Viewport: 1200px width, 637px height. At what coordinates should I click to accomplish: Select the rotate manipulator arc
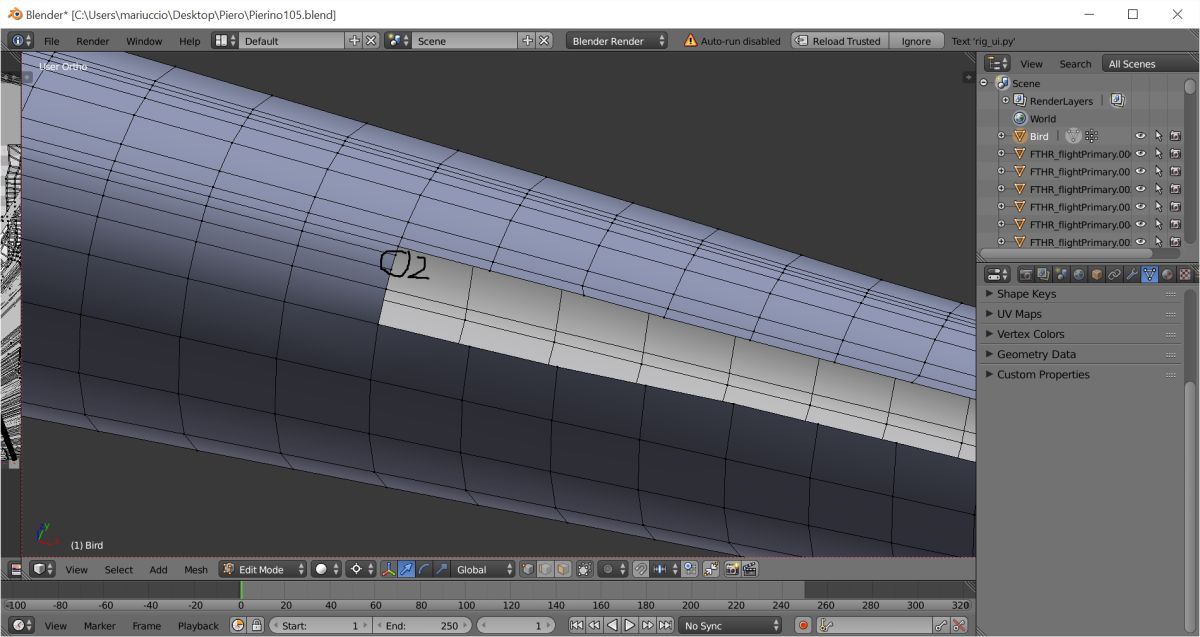424,569
